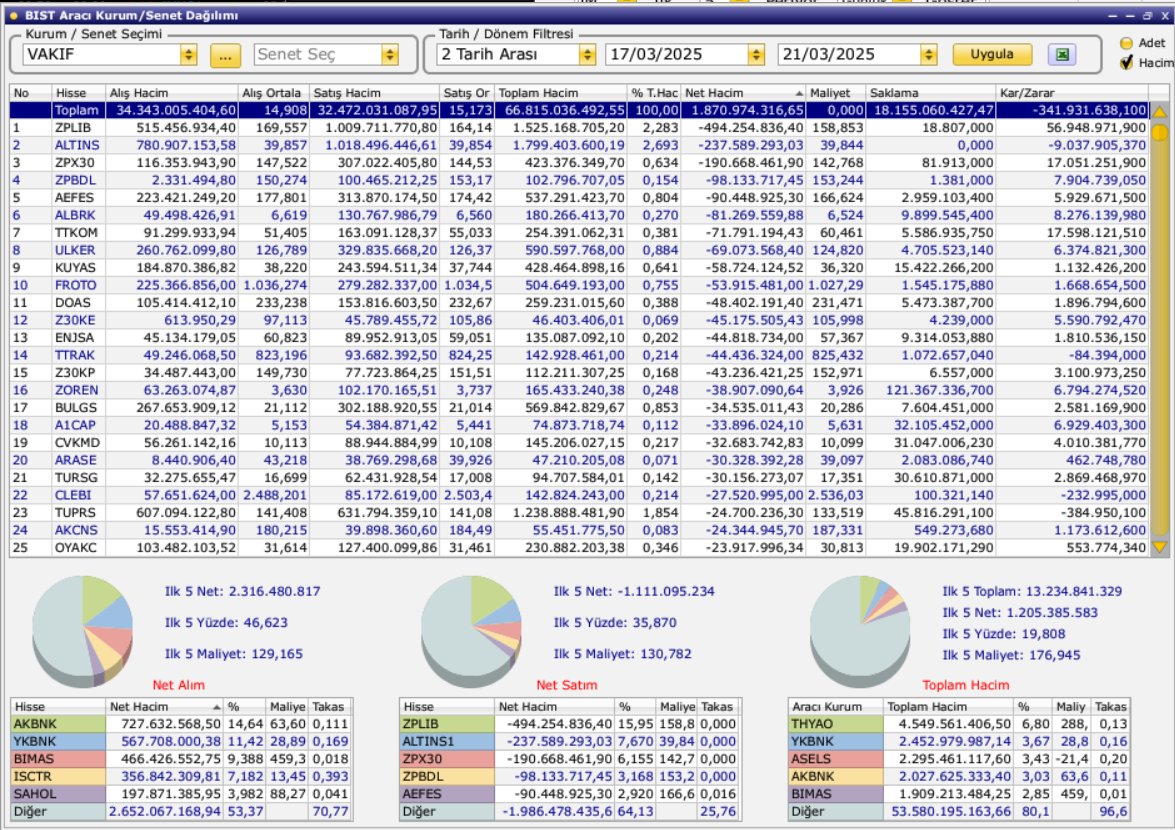Screen dimensions: 1175x830
Task: Open the 21/03/2025 end date picker
Action: (929, 55)
